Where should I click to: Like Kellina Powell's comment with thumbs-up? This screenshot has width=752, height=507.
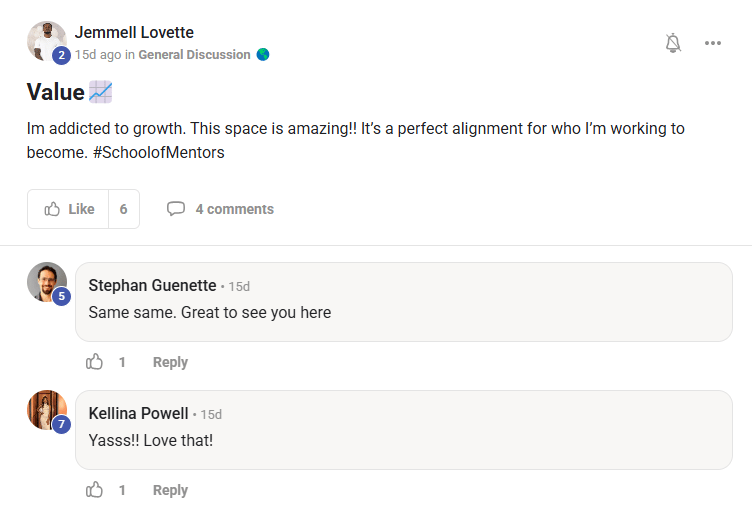[x=95, y=490]
